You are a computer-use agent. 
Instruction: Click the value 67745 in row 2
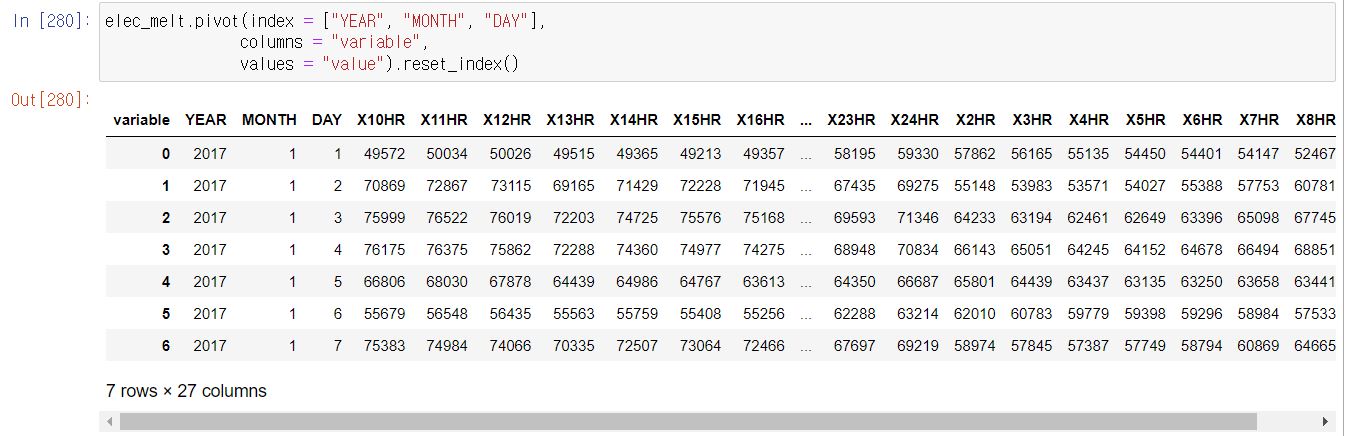click(1315, 217)
